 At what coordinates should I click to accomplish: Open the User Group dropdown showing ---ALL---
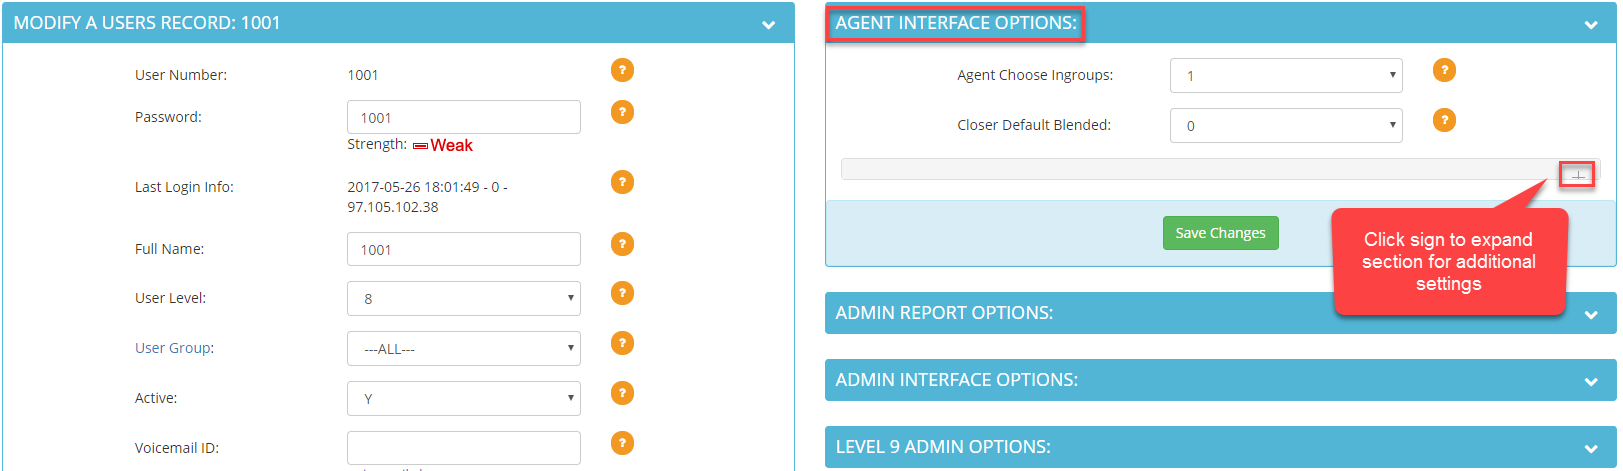464,348
